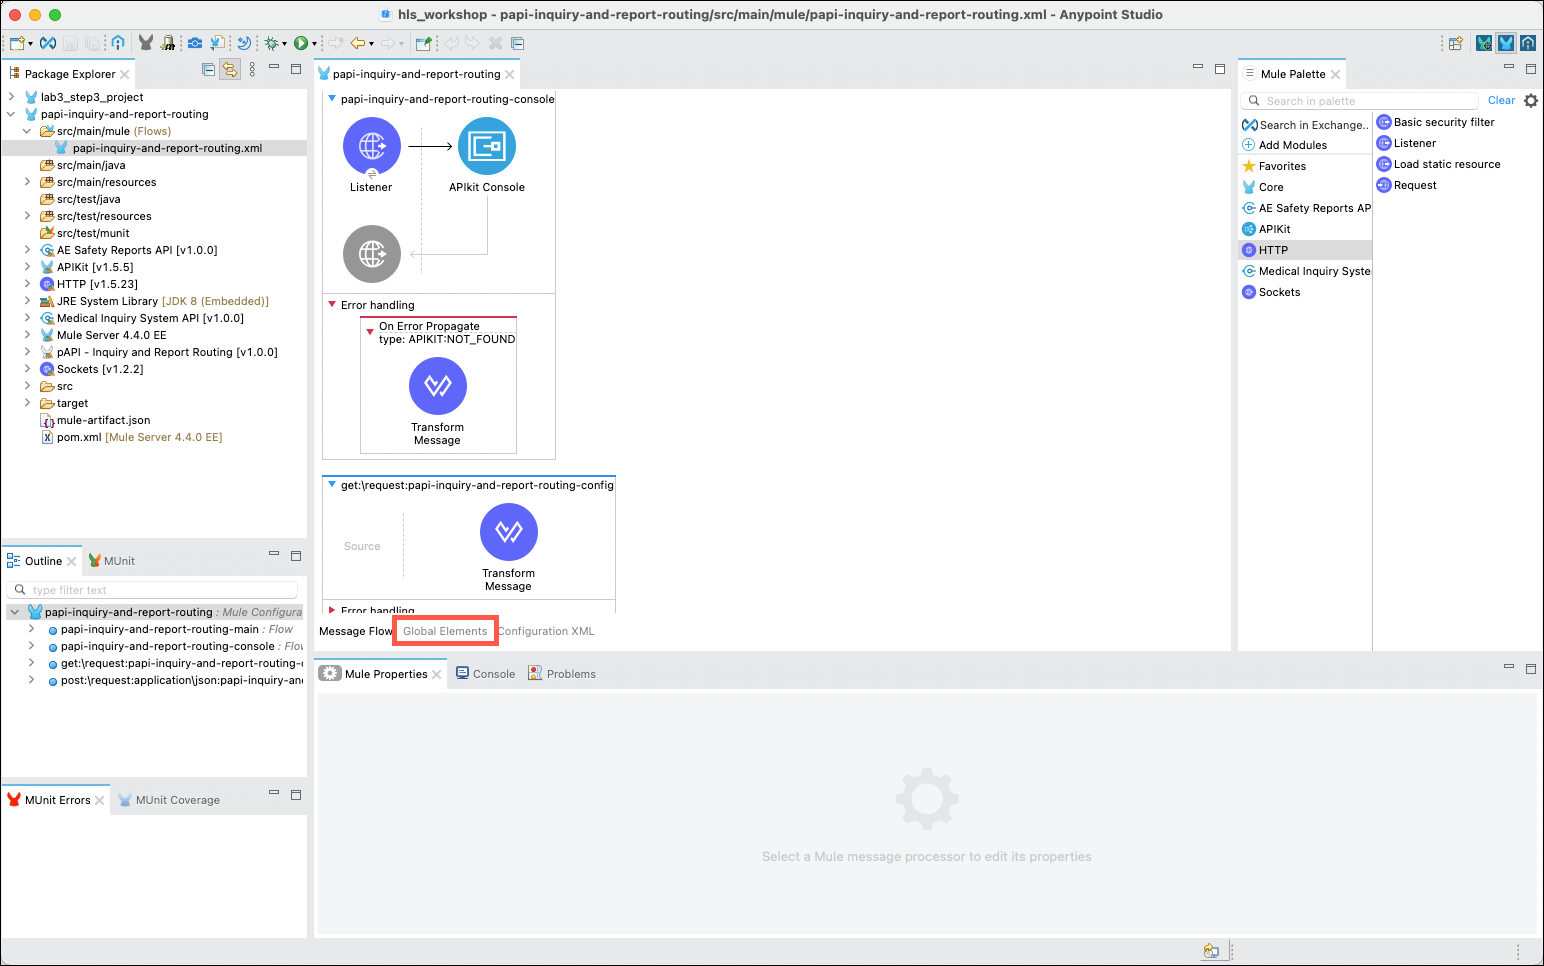Click the Outline type filter text field
The width and height of the screenshot is (1544, 966).
coord(152,590)
